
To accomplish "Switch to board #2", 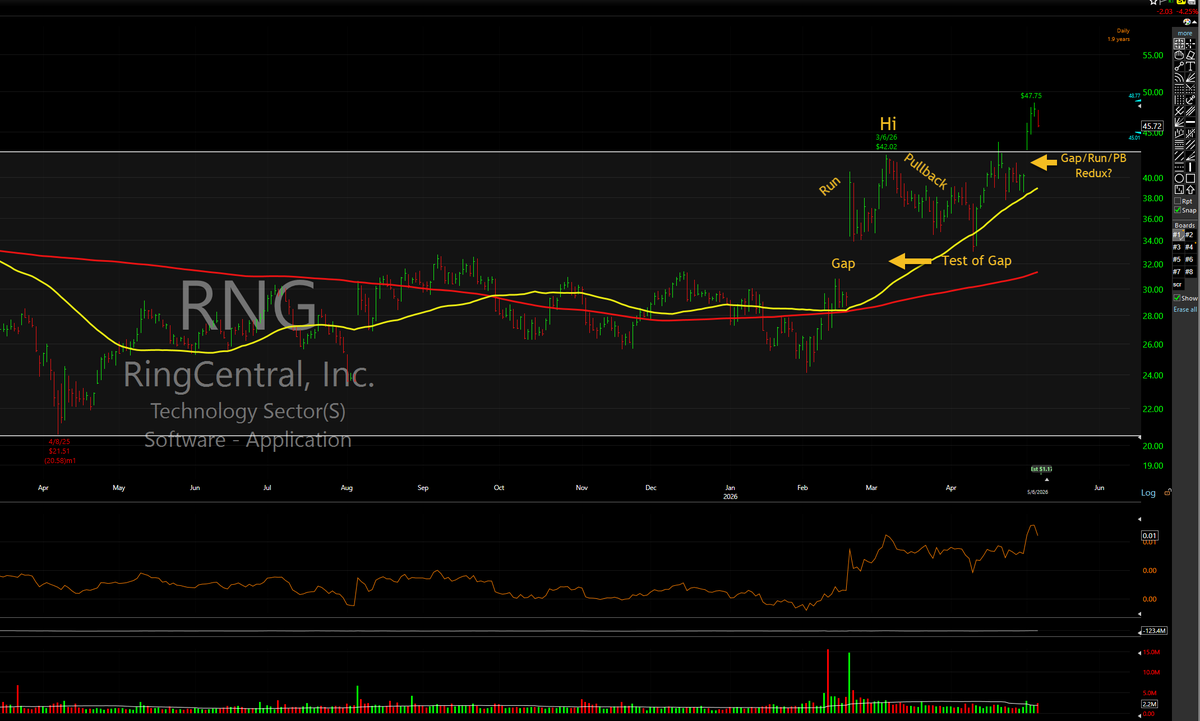I will coord(1189,235).
